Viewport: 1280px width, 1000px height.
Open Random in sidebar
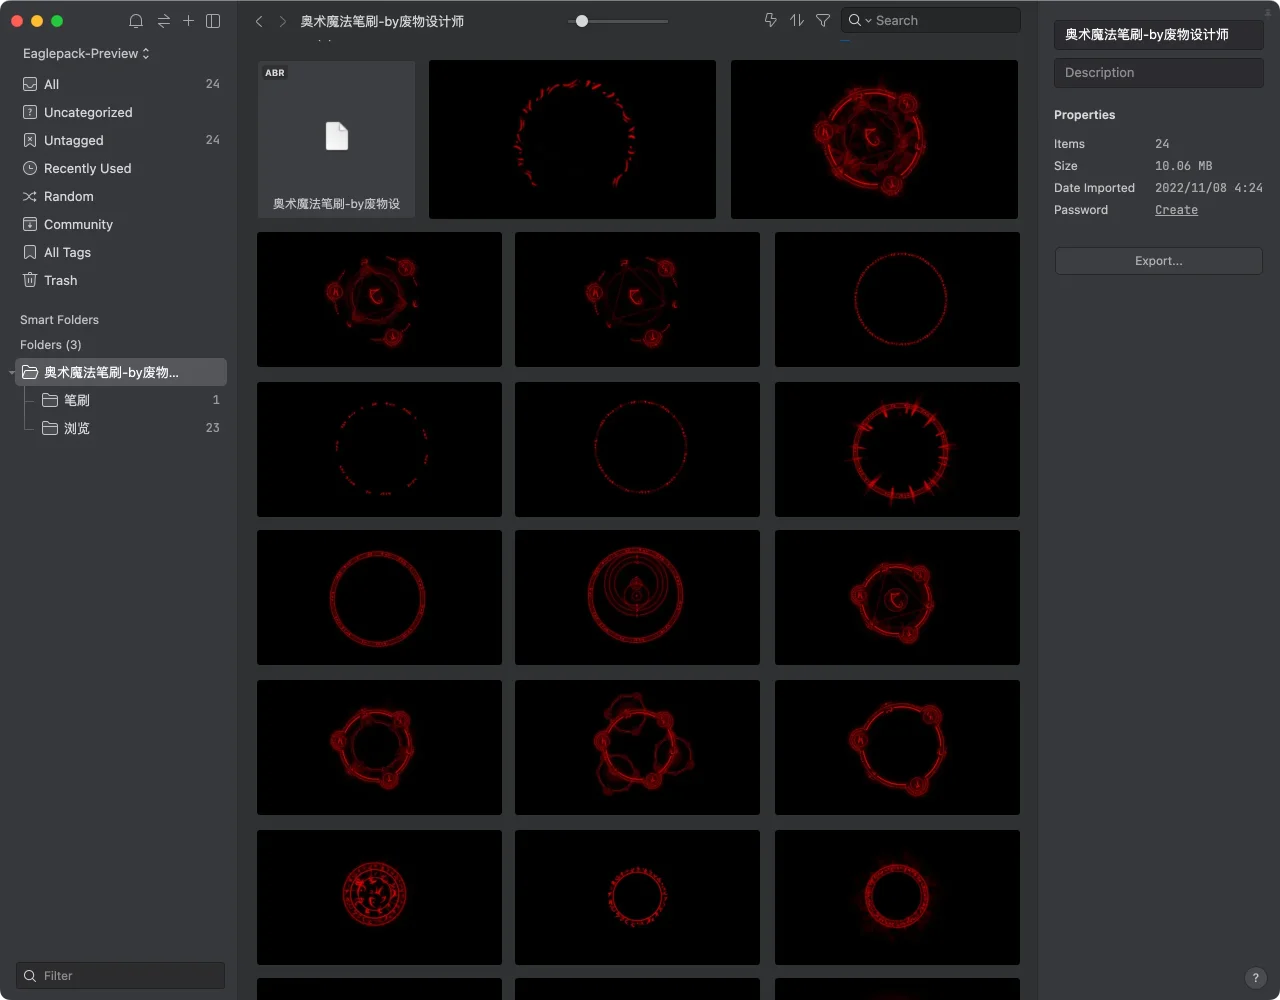point(121,196)
